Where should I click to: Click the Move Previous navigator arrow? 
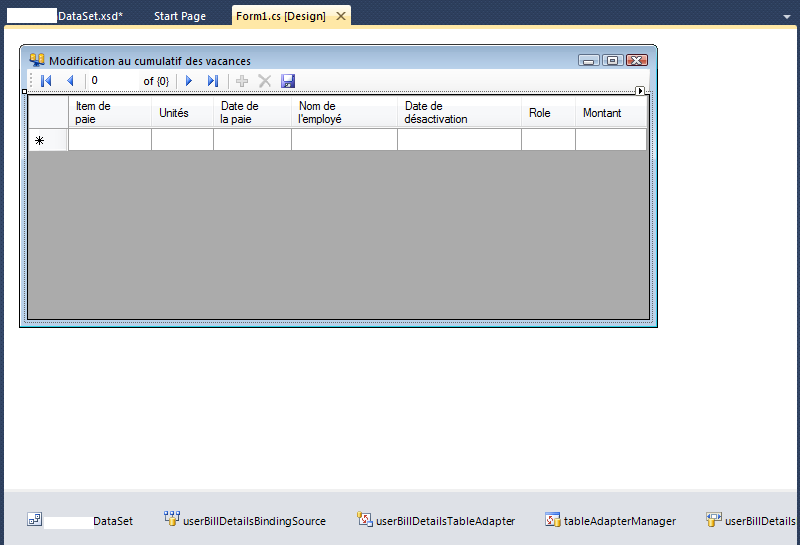(70, 81)
